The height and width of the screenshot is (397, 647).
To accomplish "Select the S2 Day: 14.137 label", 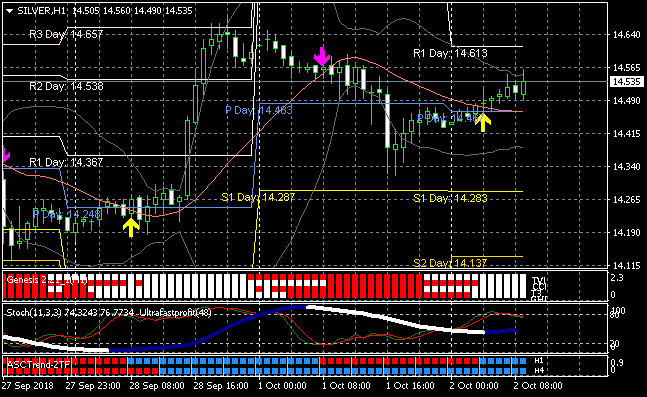I will pyautogui.click(x=450, y=263).
